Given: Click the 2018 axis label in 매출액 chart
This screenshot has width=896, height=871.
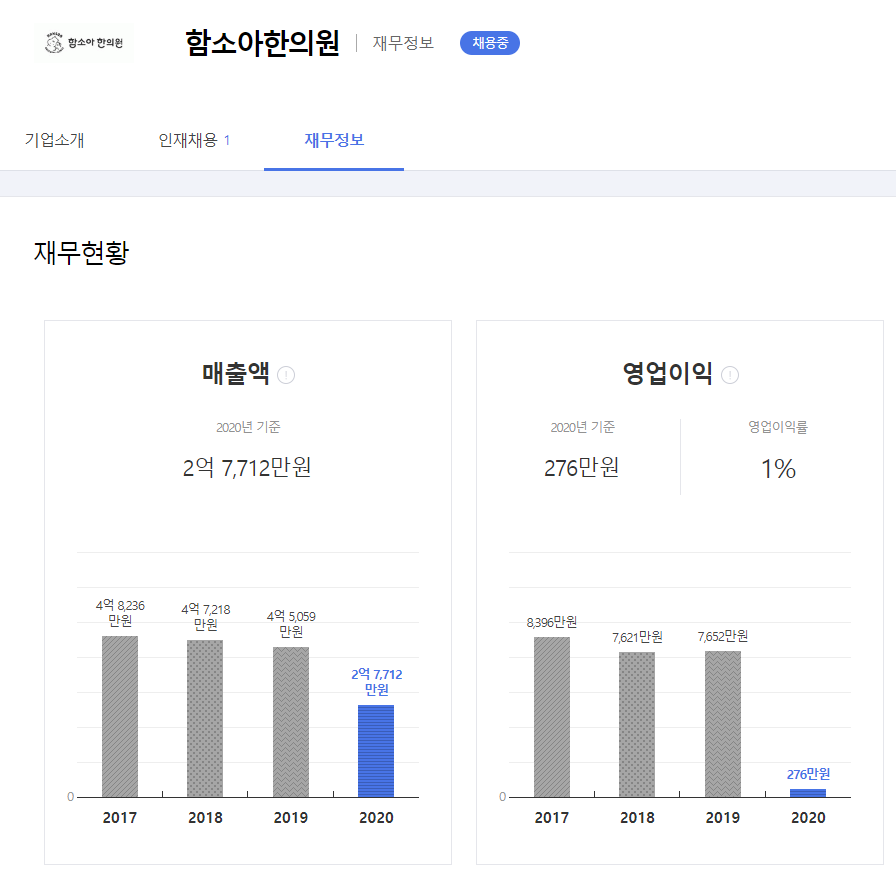Looking at the screenshot, I should click(205, 818).
